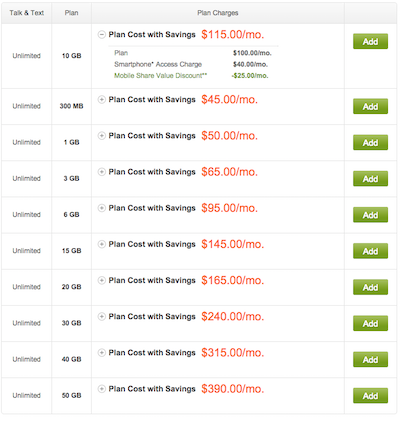The width and height of the screenshot is (400, 421).
Task: Expand the 3 GB plan cost breakdown
Action: click(102, 172)
